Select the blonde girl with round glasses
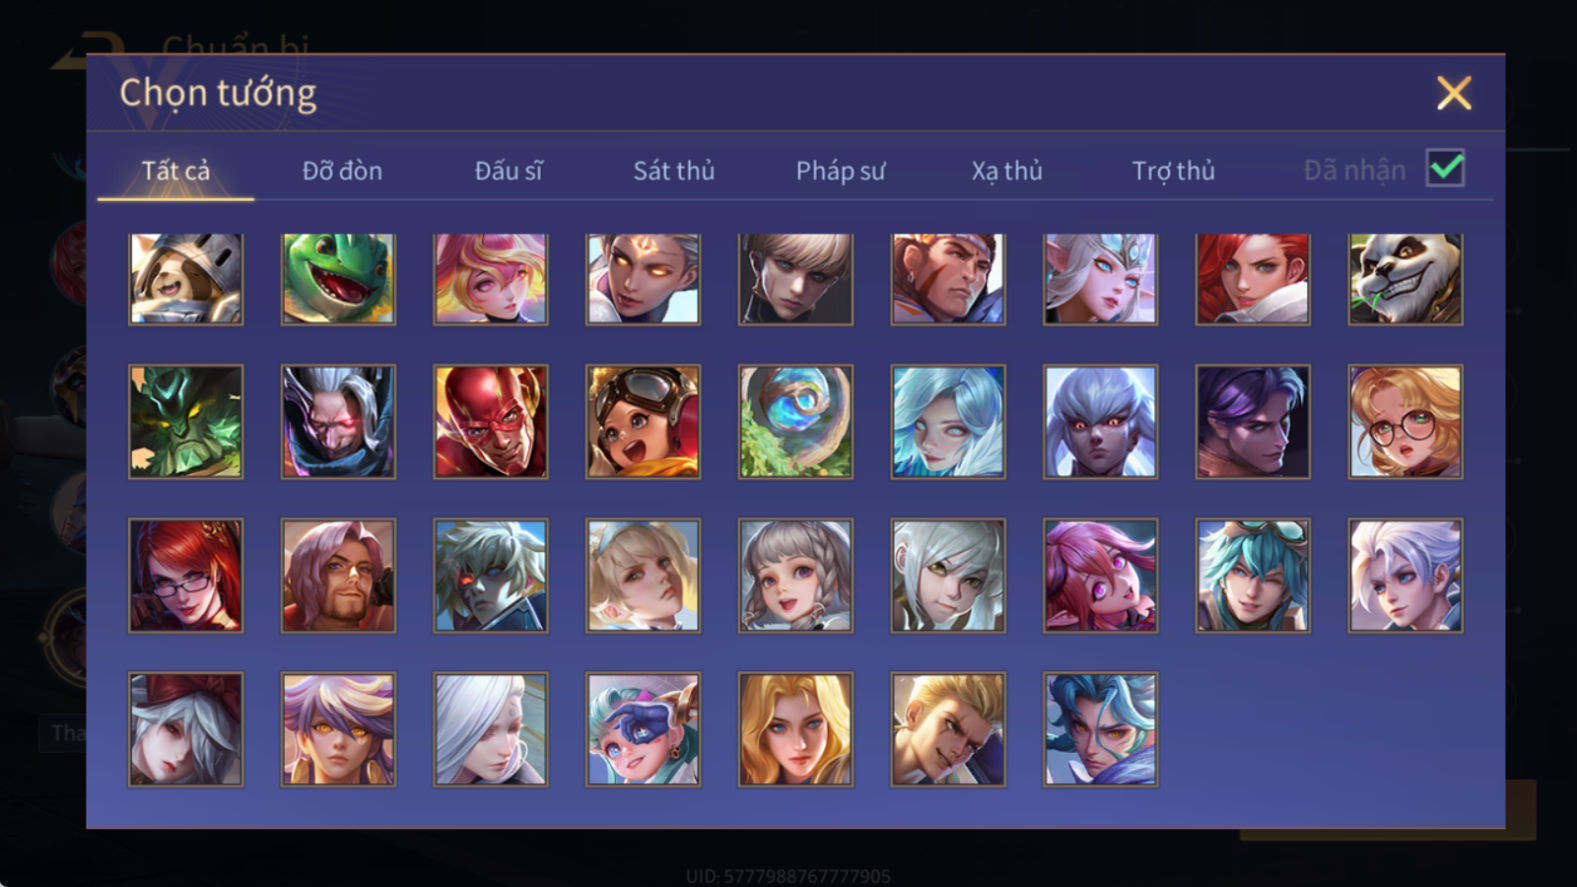The image size is (1577, 887). [1405, 421]
